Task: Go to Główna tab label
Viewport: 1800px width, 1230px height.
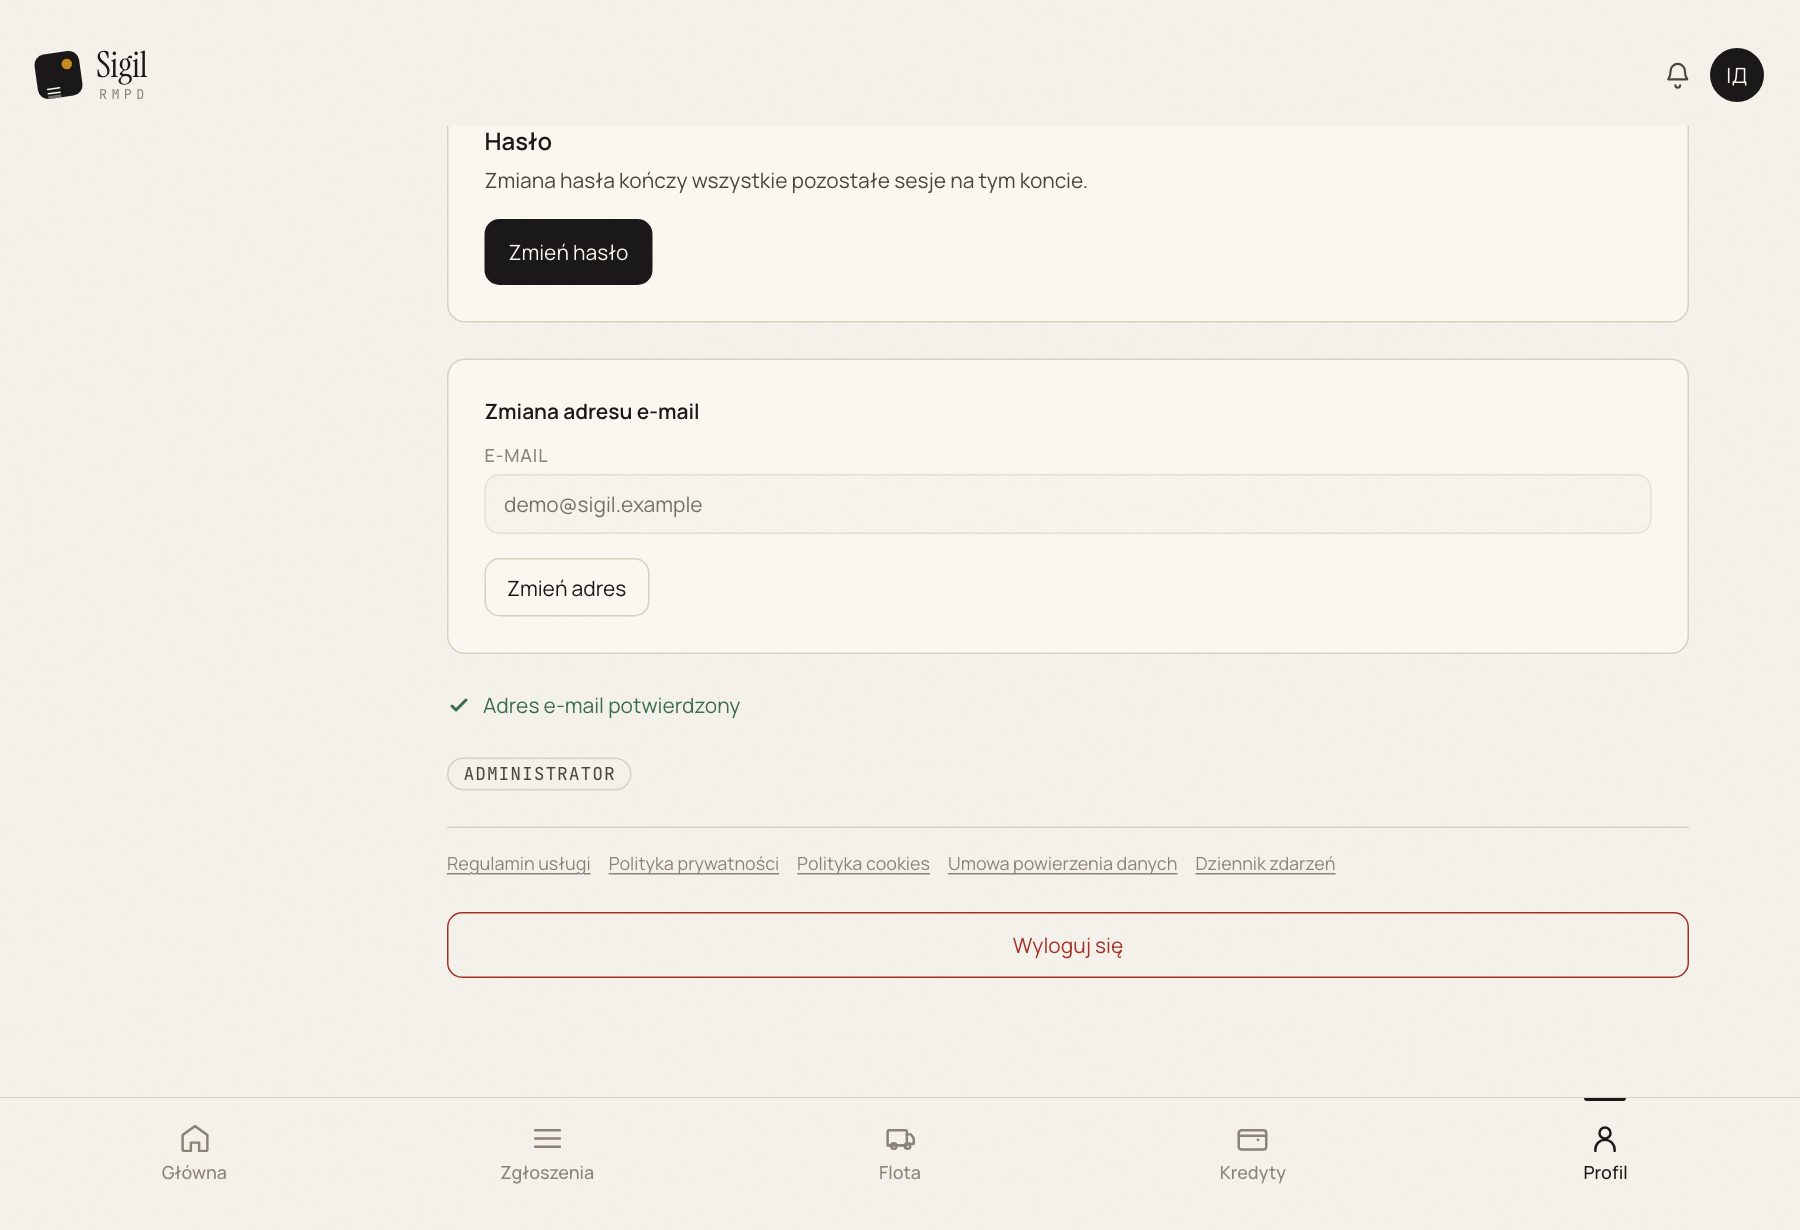Action: 194,1172
